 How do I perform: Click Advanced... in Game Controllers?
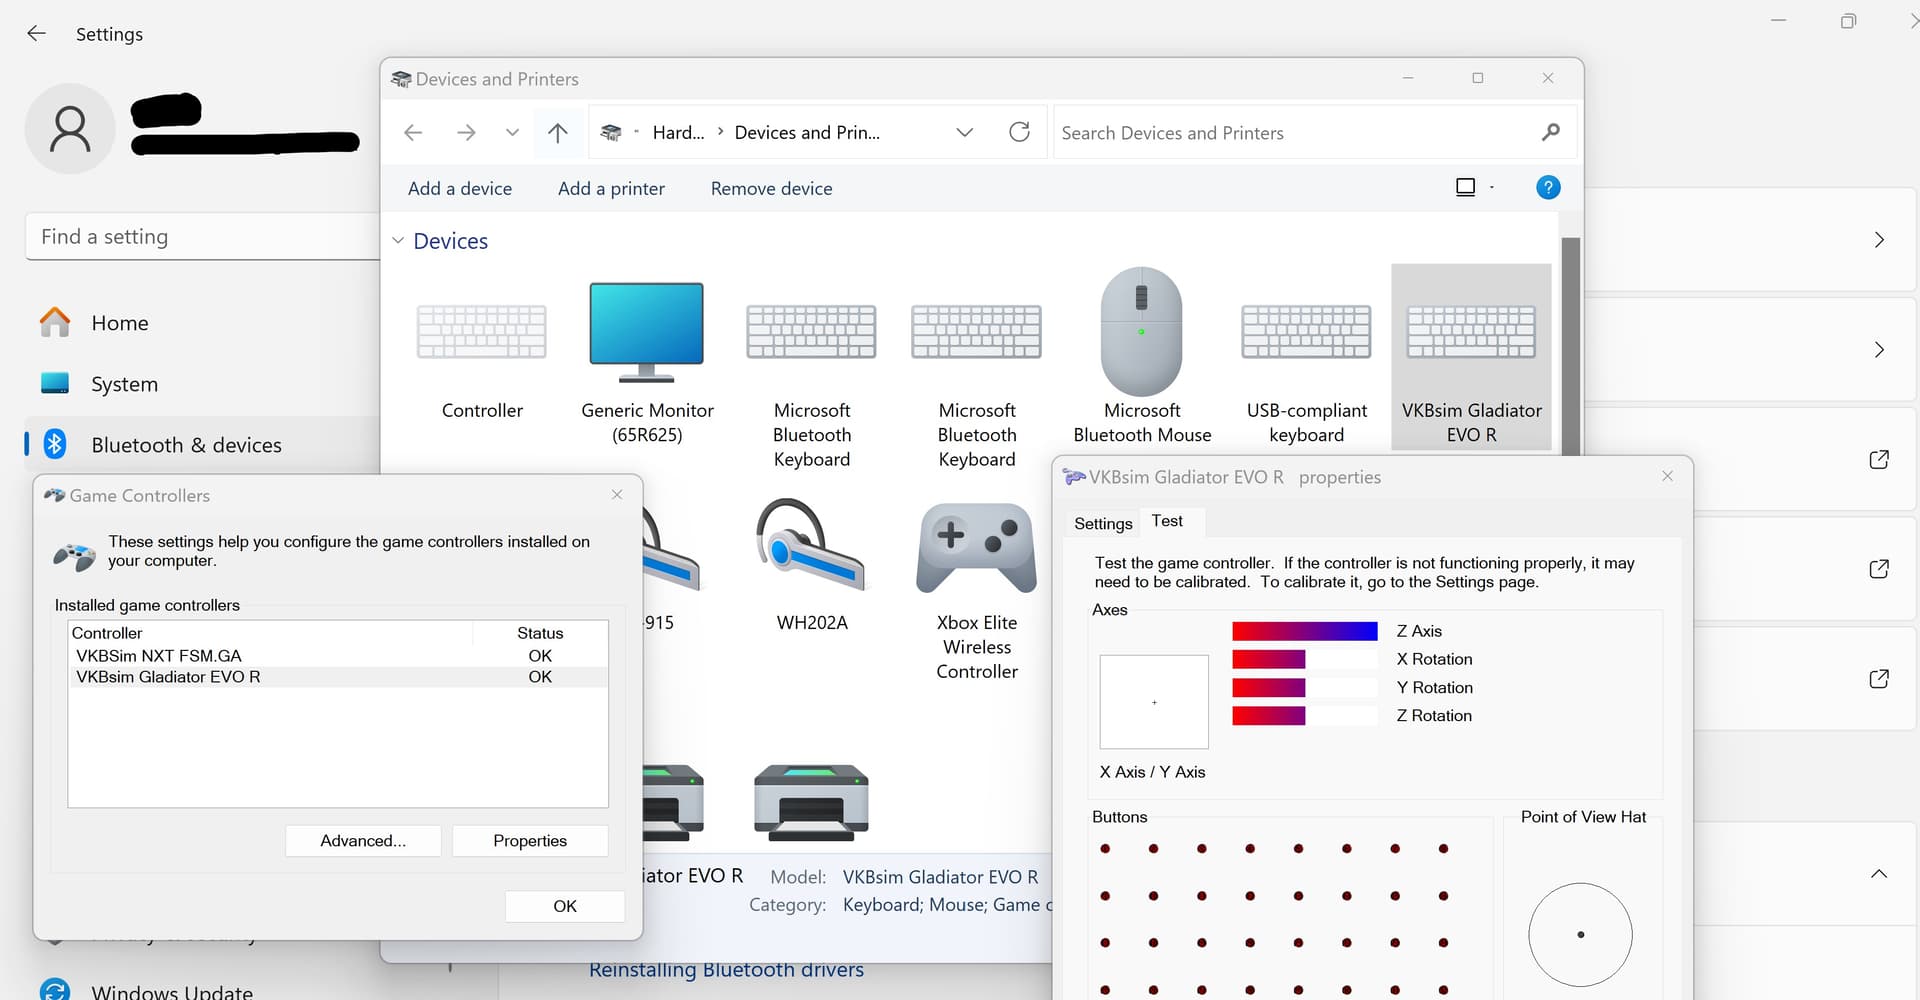click(363, 841)
